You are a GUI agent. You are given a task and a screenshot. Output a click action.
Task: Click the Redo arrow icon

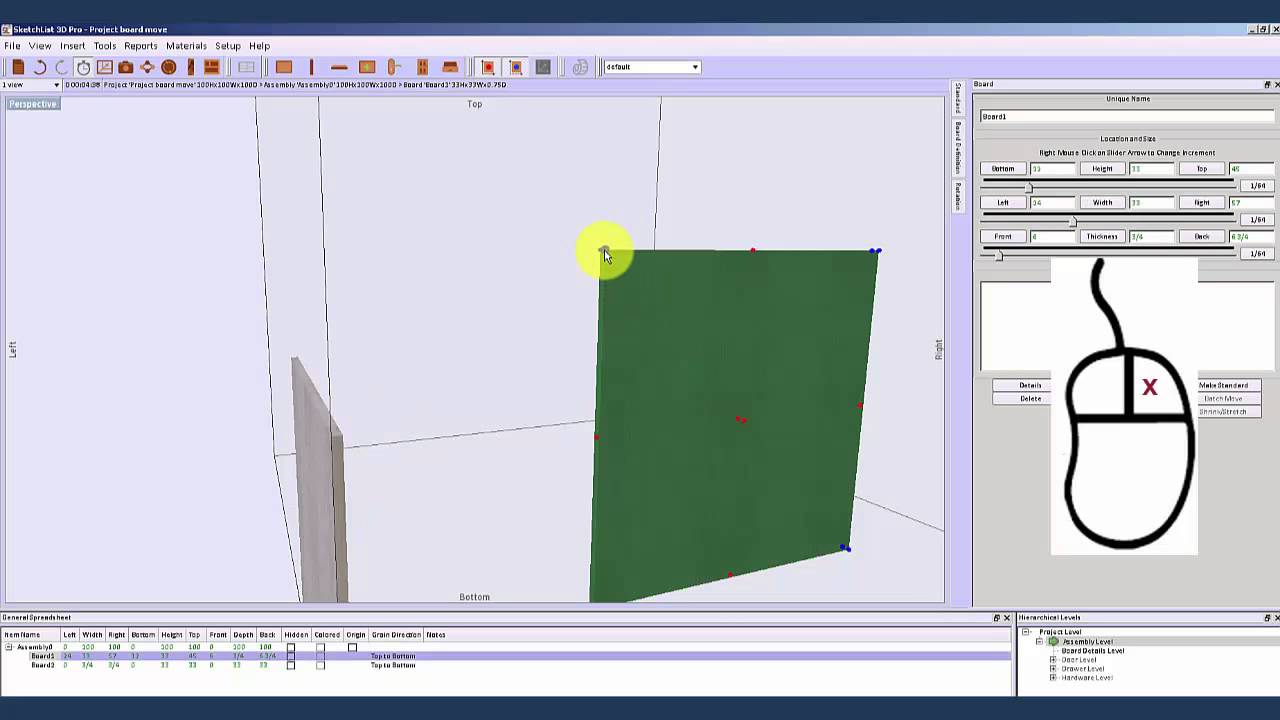pyautogui.click(x=62, y=66)
